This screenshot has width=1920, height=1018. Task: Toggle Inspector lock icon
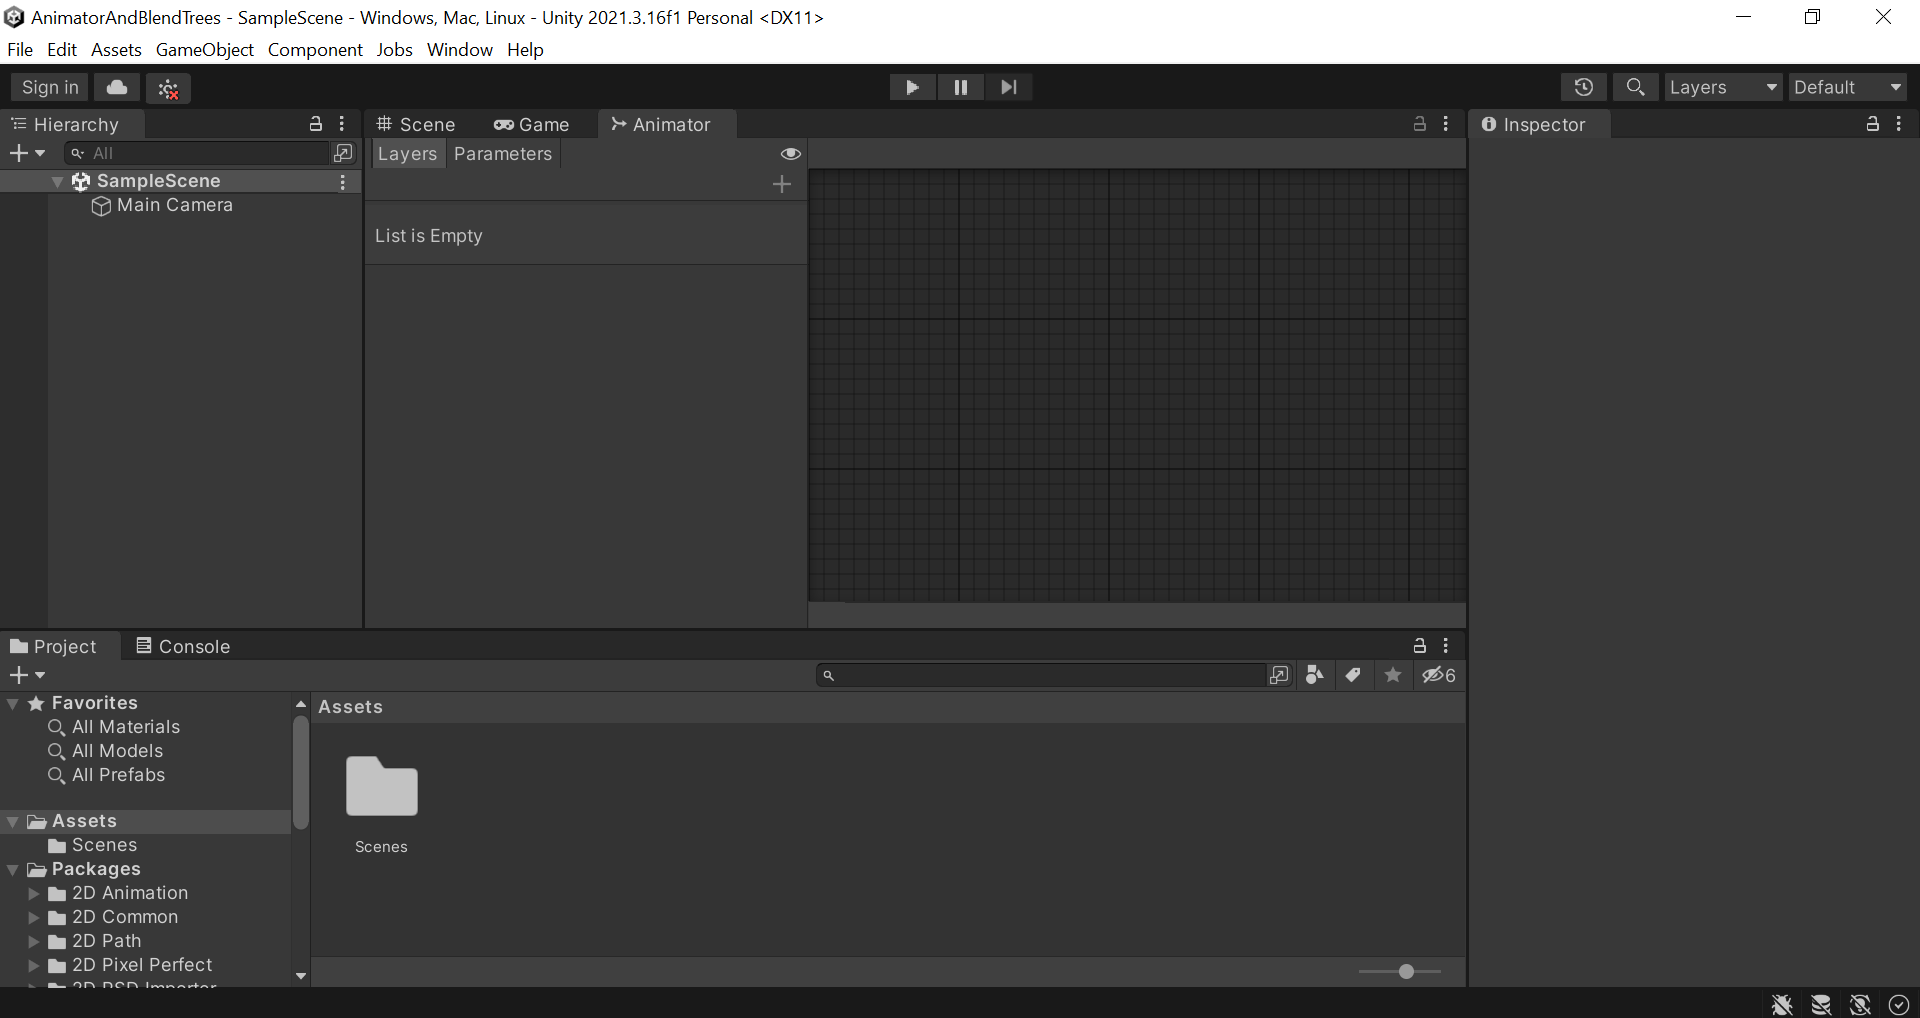pos(1873,124)
